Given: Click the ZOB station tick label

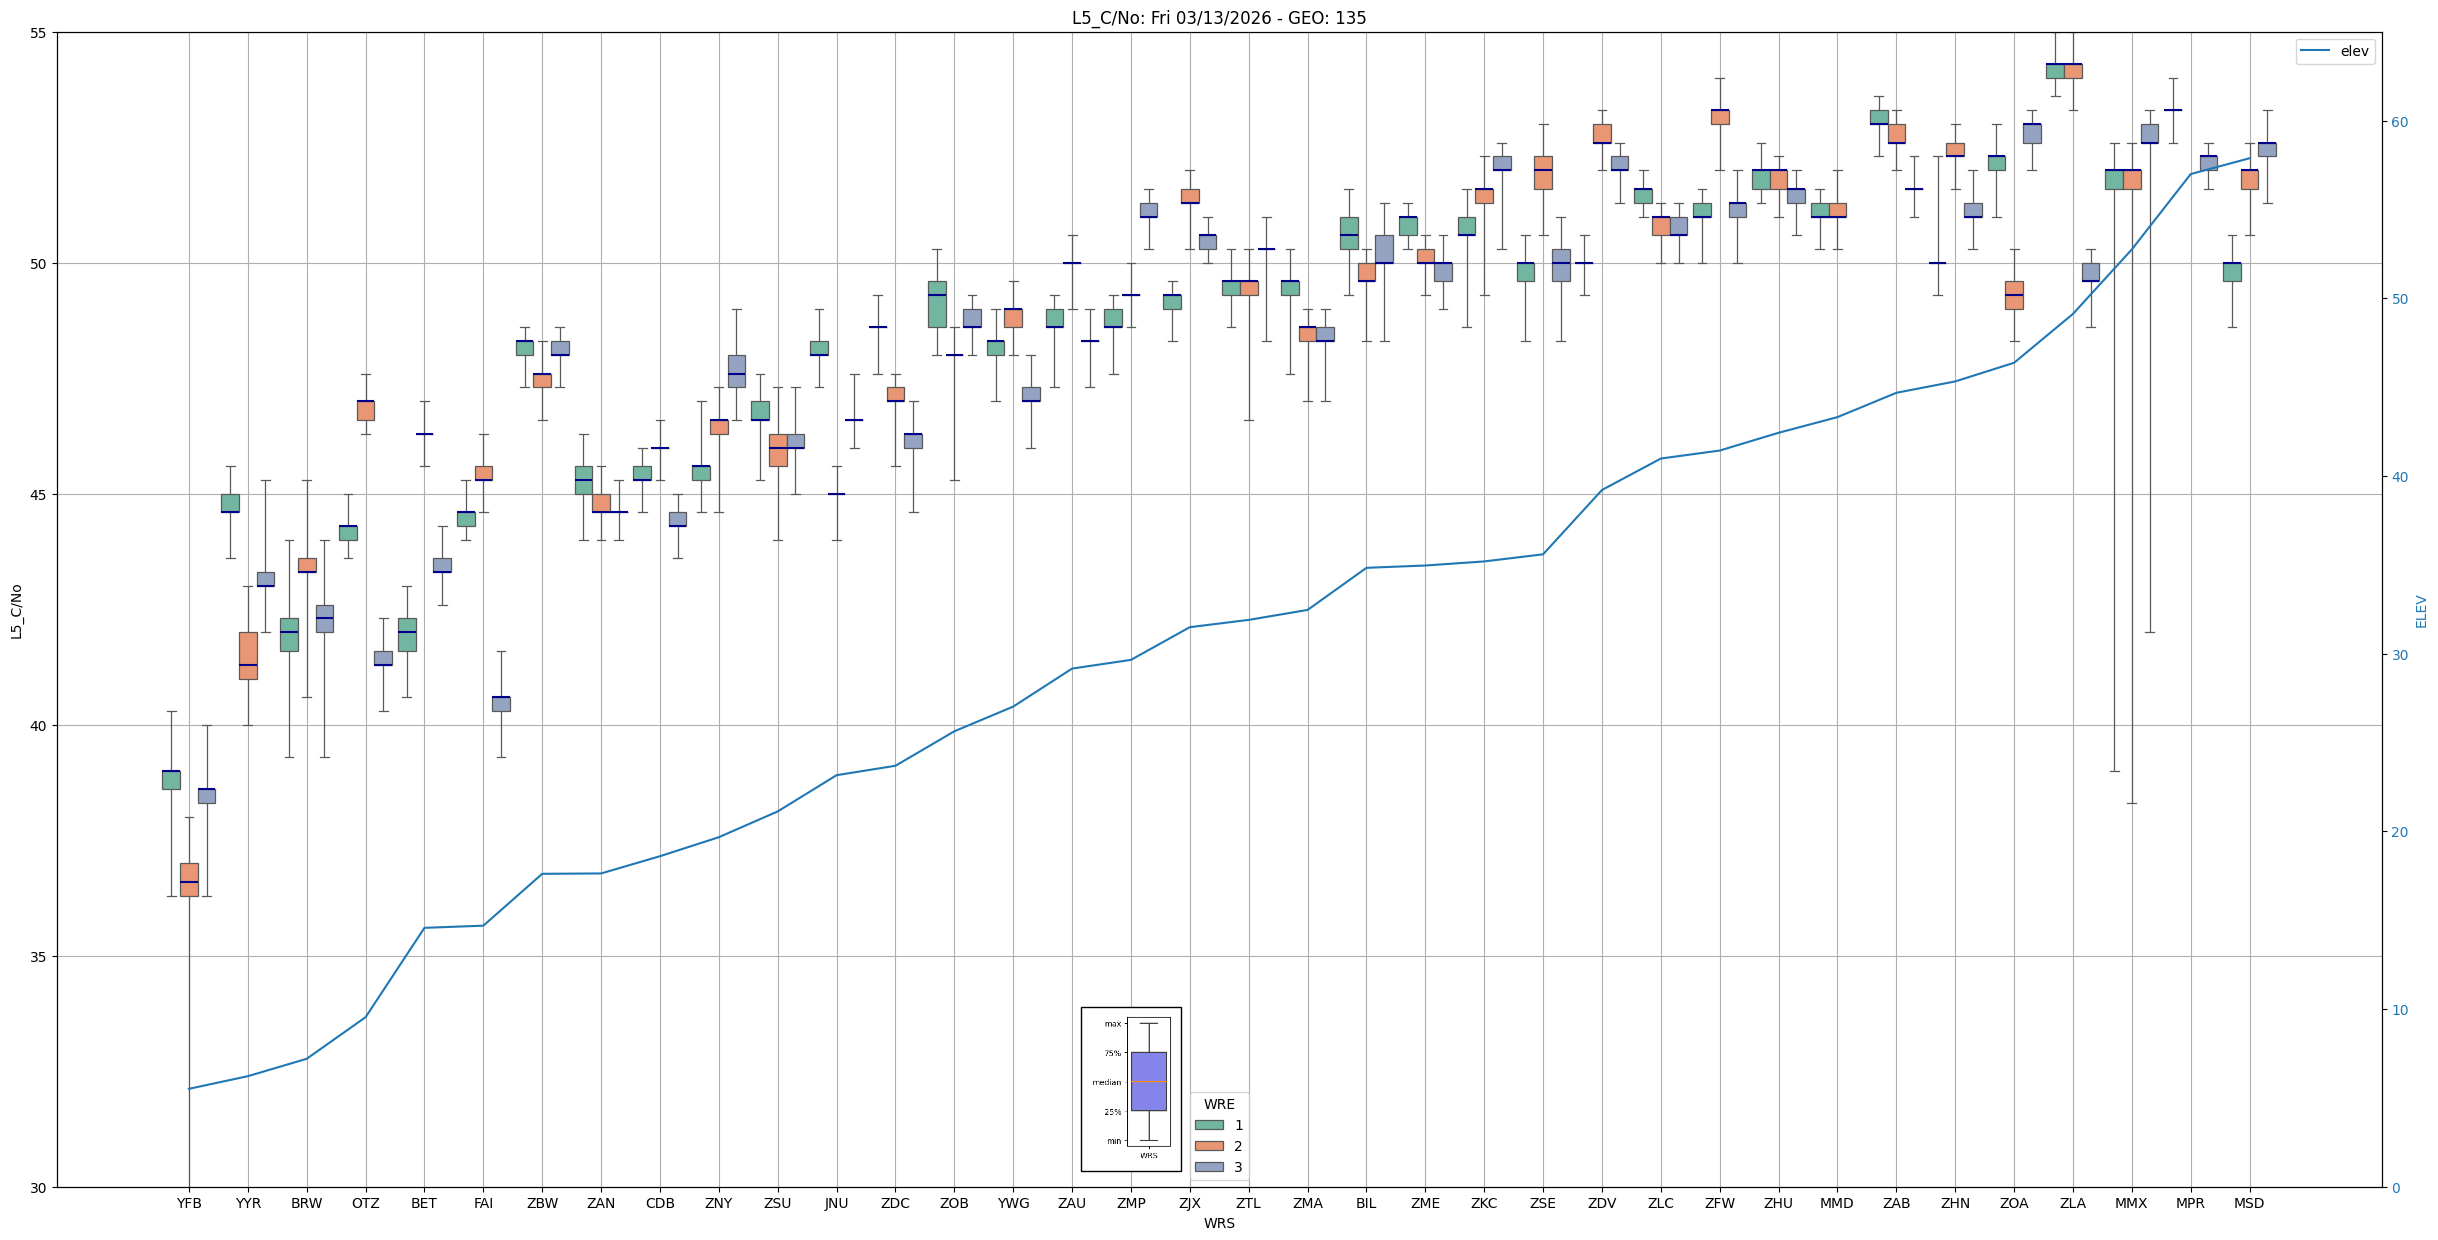Looking at the screenshot, I should tap(954, 1203).
